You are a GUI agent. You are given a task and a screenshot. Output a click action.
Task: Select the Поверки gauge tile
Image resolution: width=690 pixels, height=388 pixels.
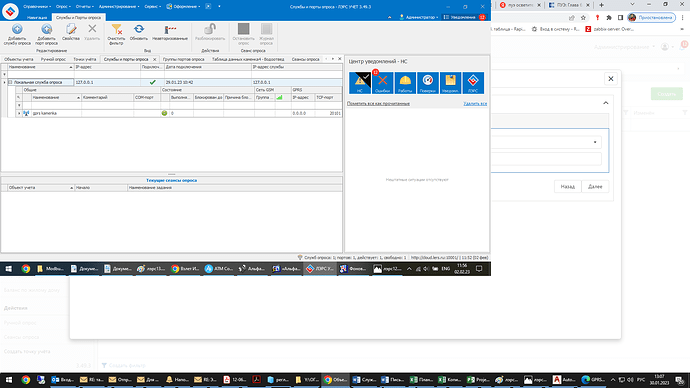pyautogui.click(x=428, y=83)
